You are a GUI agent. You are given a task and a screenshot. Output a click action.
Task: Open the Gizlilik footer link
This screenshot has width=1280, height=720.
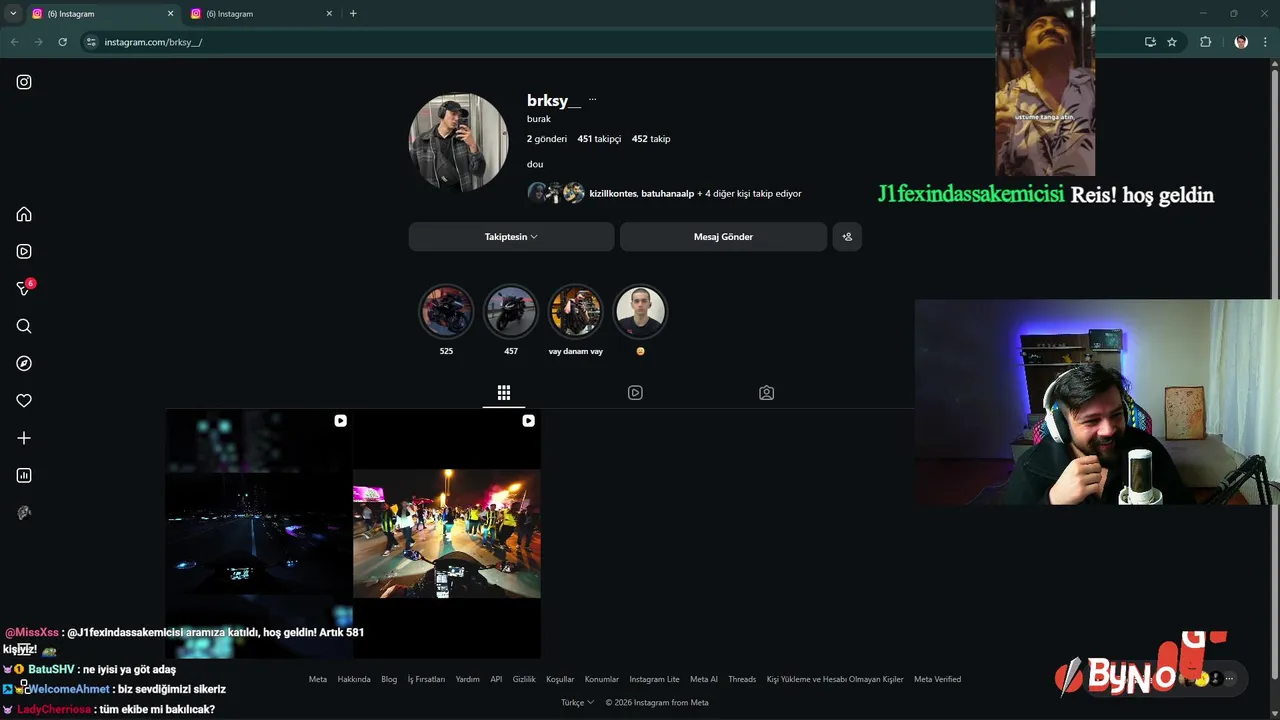tap(524, 679)
